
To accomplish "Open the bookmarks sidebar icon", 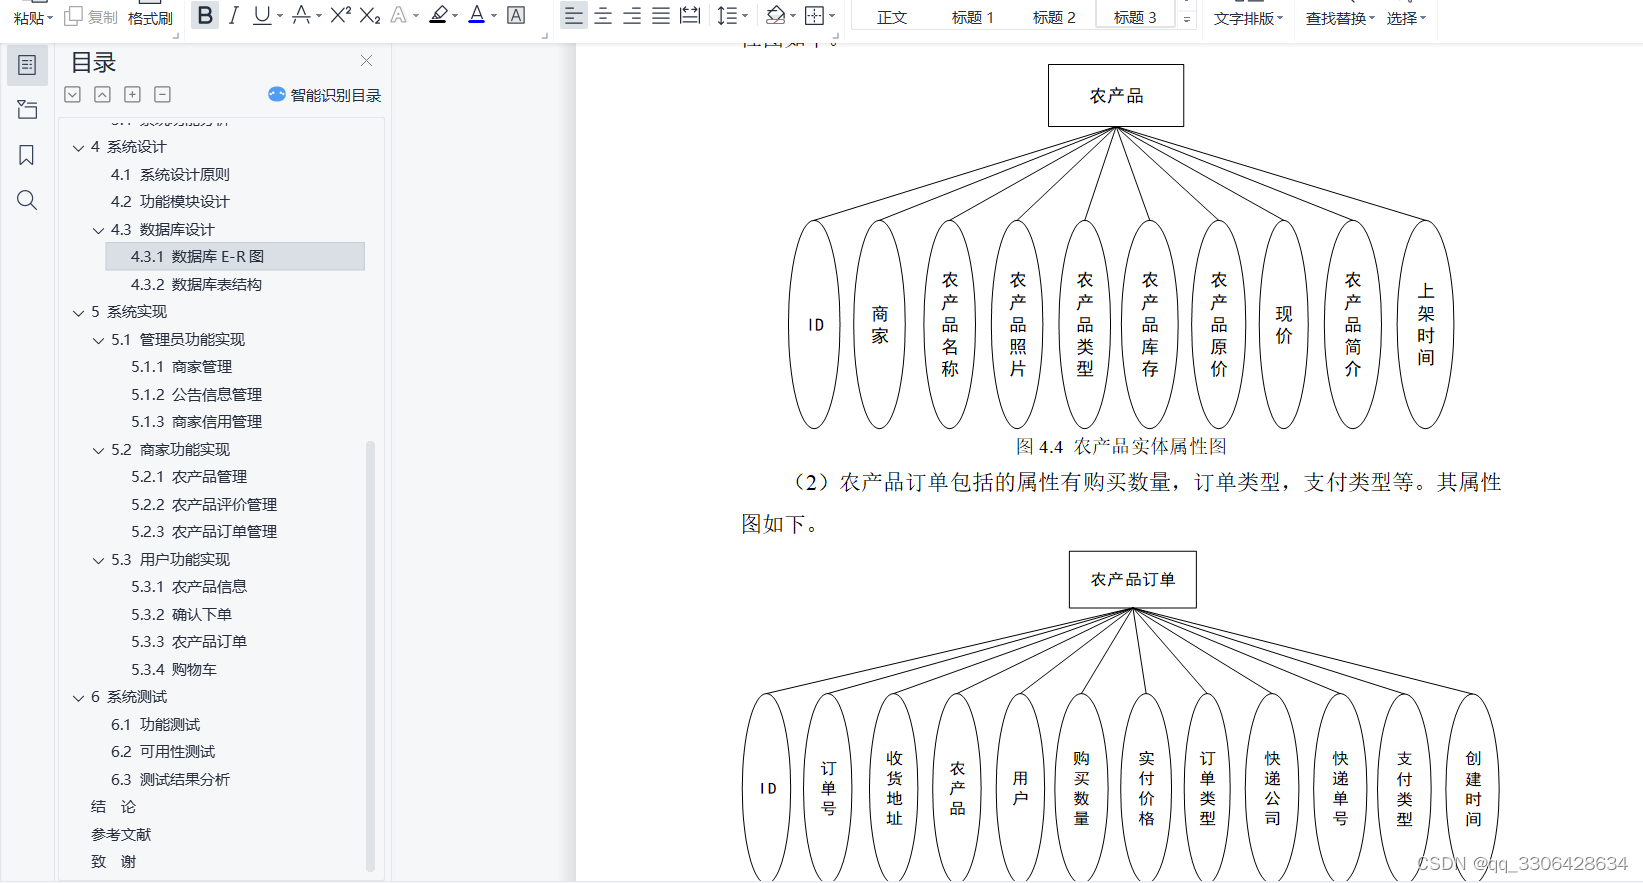I will click(x=27, y=155).
